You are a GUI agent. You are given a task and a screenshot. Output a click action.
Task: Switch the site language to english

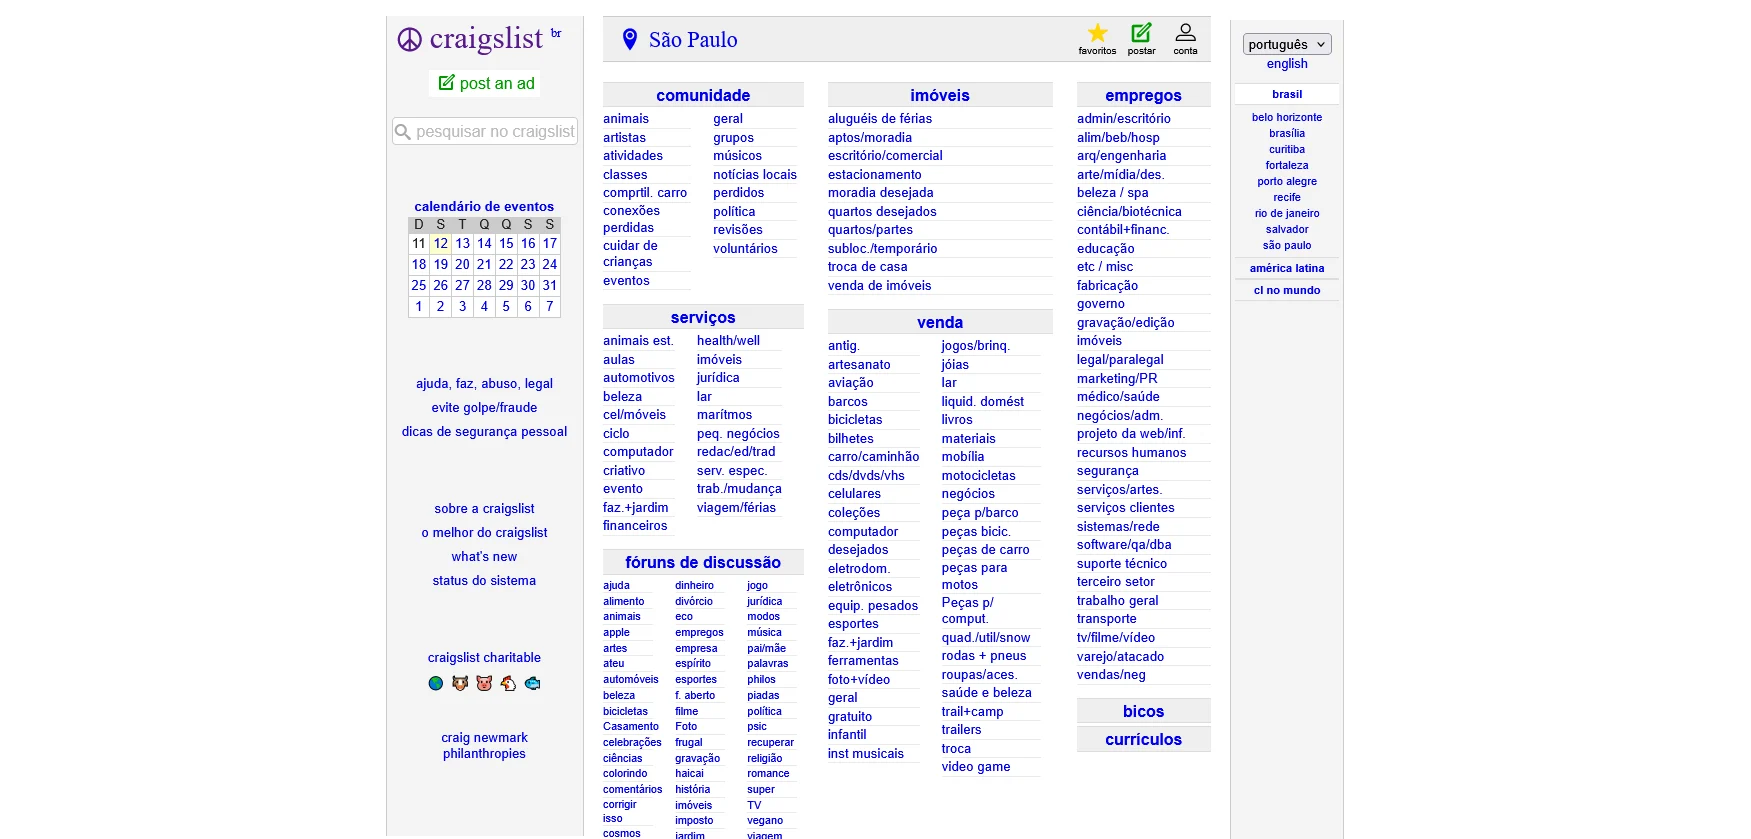click(1286, 64)
